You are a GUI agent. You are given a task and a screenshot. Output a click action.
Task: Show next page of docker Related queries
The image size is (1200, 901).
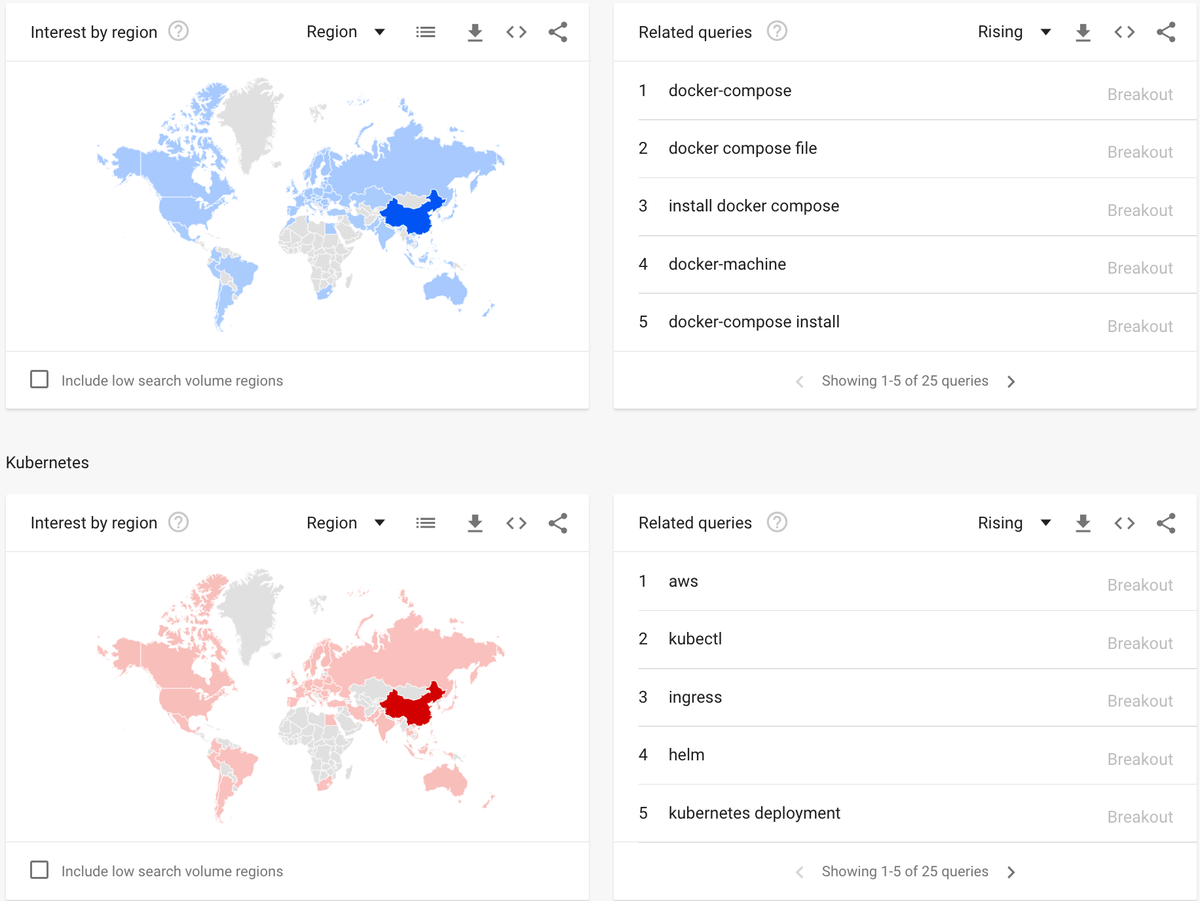[1011, 381]
